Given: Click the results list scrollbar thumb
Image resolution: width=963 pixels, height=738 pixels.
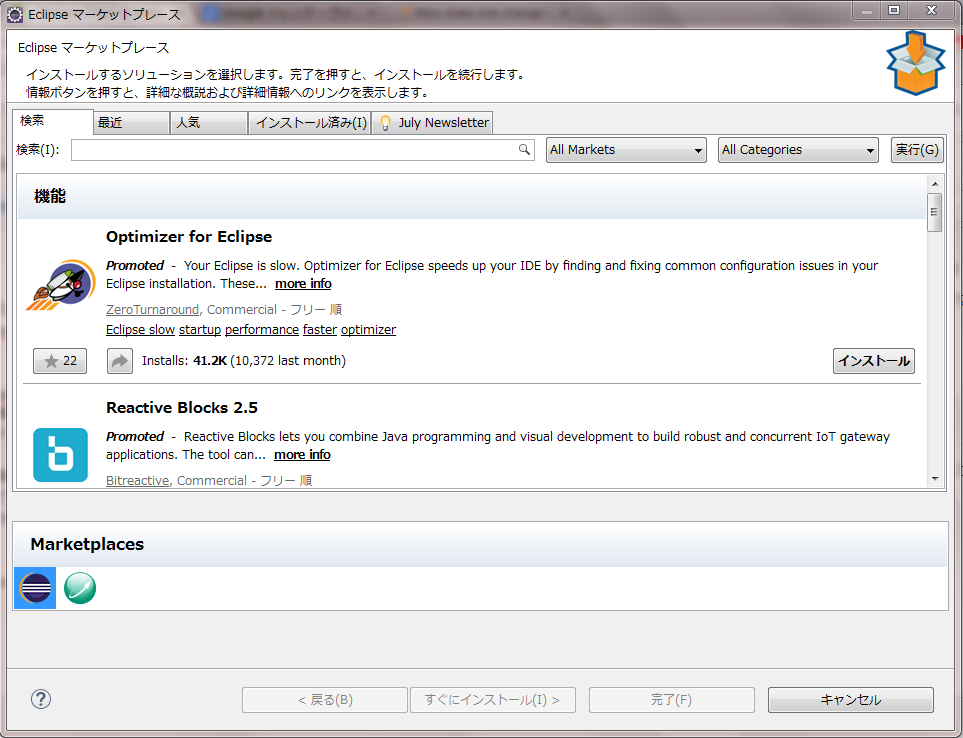Looking at the screenshot, I should 934,212.
